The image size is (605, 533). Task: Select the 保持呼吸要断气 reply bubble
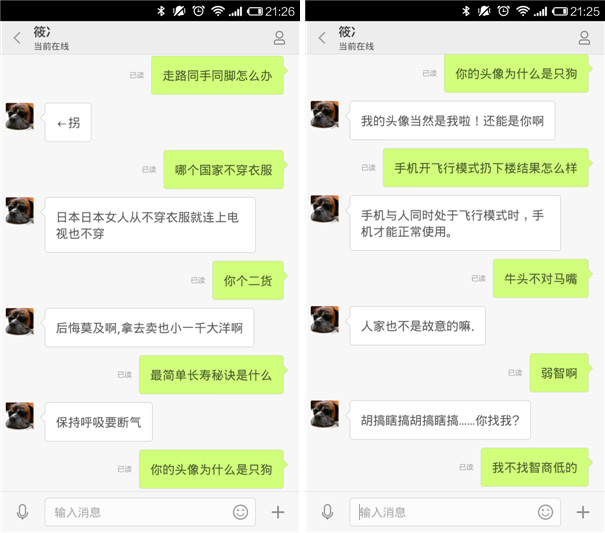coord(98,422)
